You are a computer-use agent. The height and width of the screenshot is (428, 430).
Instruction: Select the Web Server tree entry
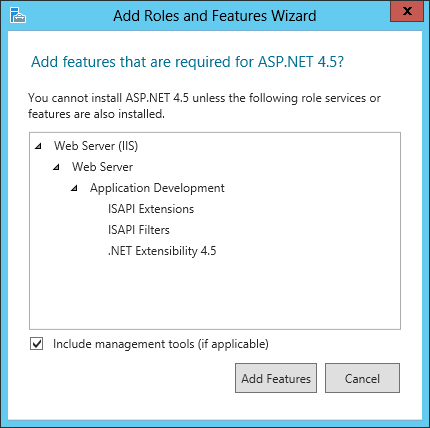[102, 167]
